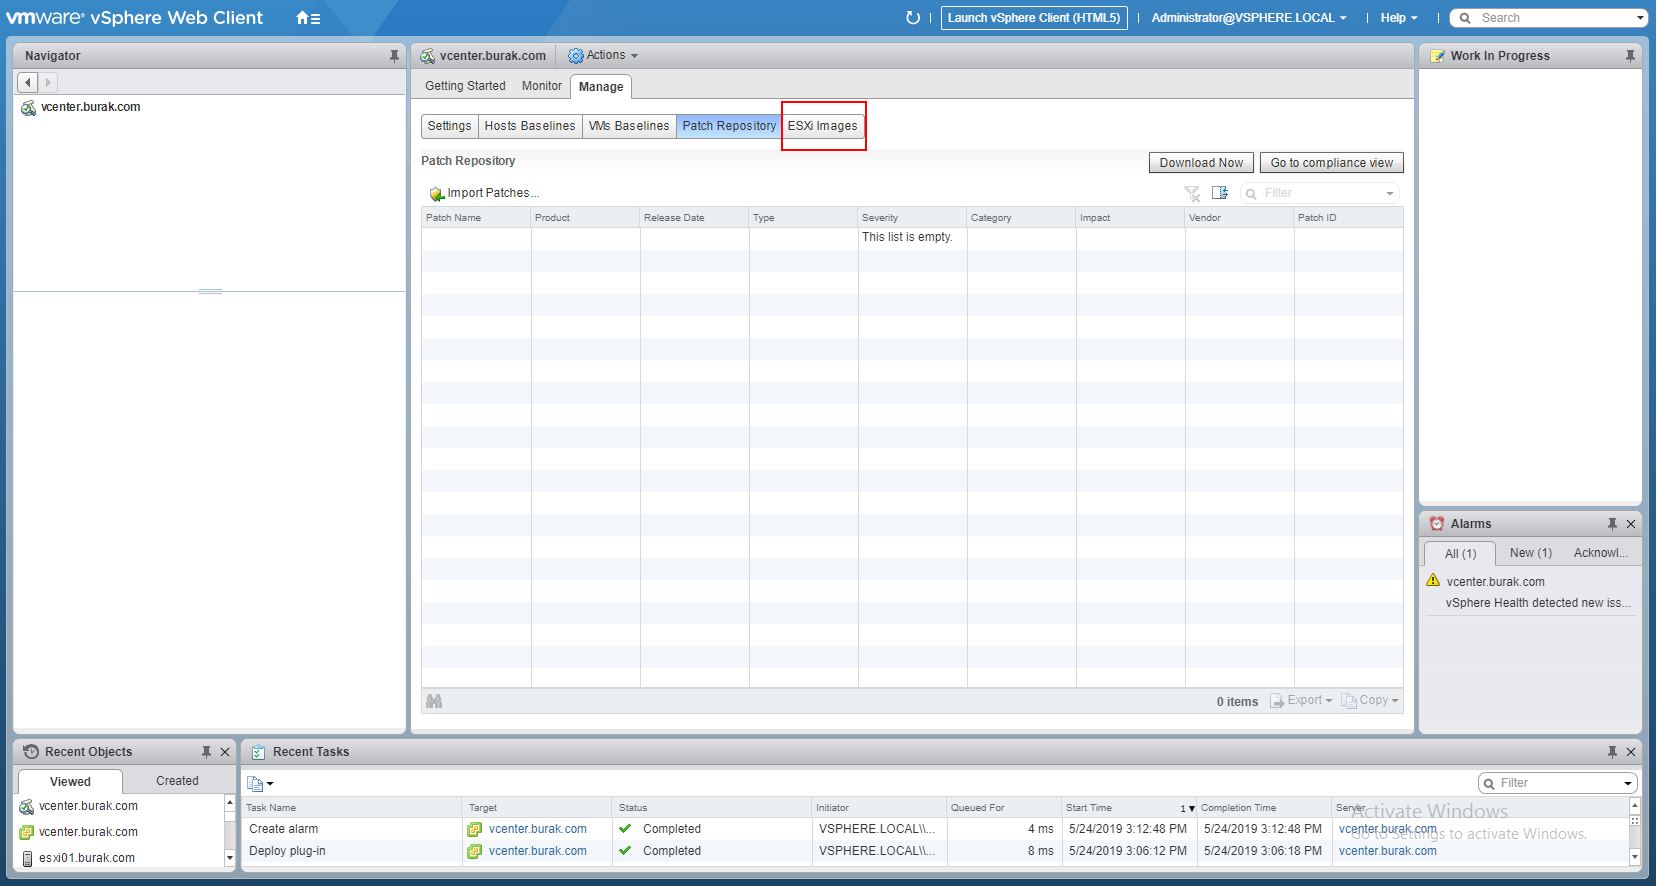This screenshot has width=1656, height=886.
Task: Open the Home menu icon
Action: point(308,18)
